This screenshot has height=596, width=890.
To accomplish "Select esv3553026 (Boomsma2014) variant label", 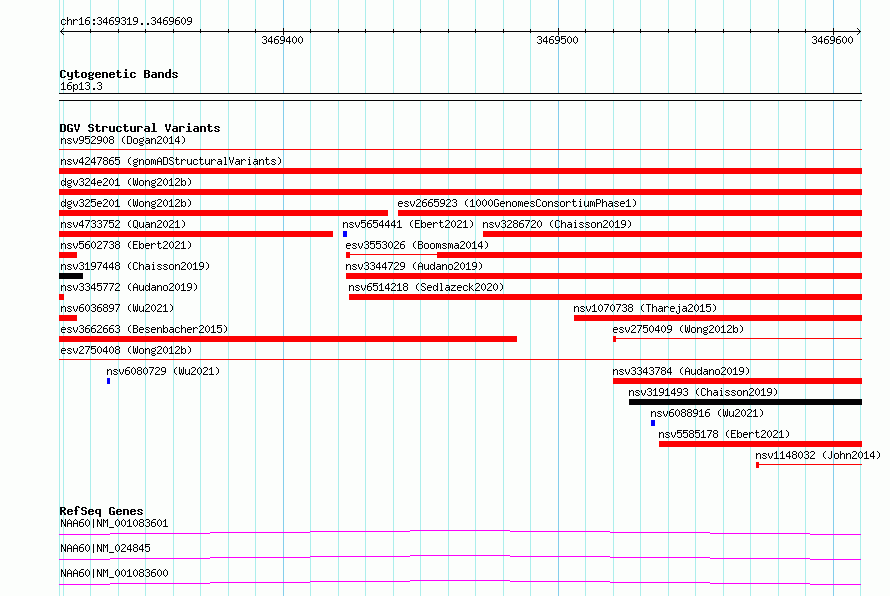I will click(417, 245).
